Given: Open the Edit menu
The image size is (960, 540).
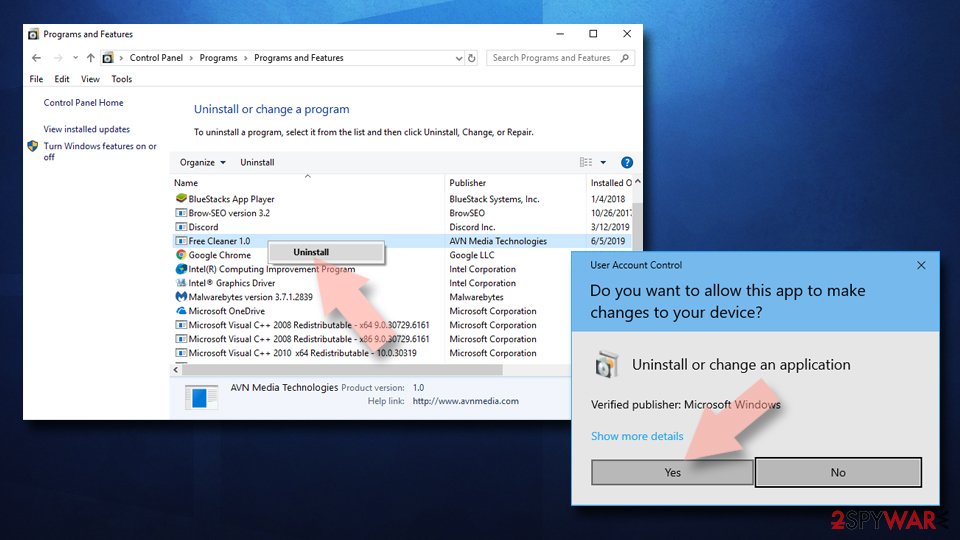Looking at the screenshot, I should pos(61,79).
